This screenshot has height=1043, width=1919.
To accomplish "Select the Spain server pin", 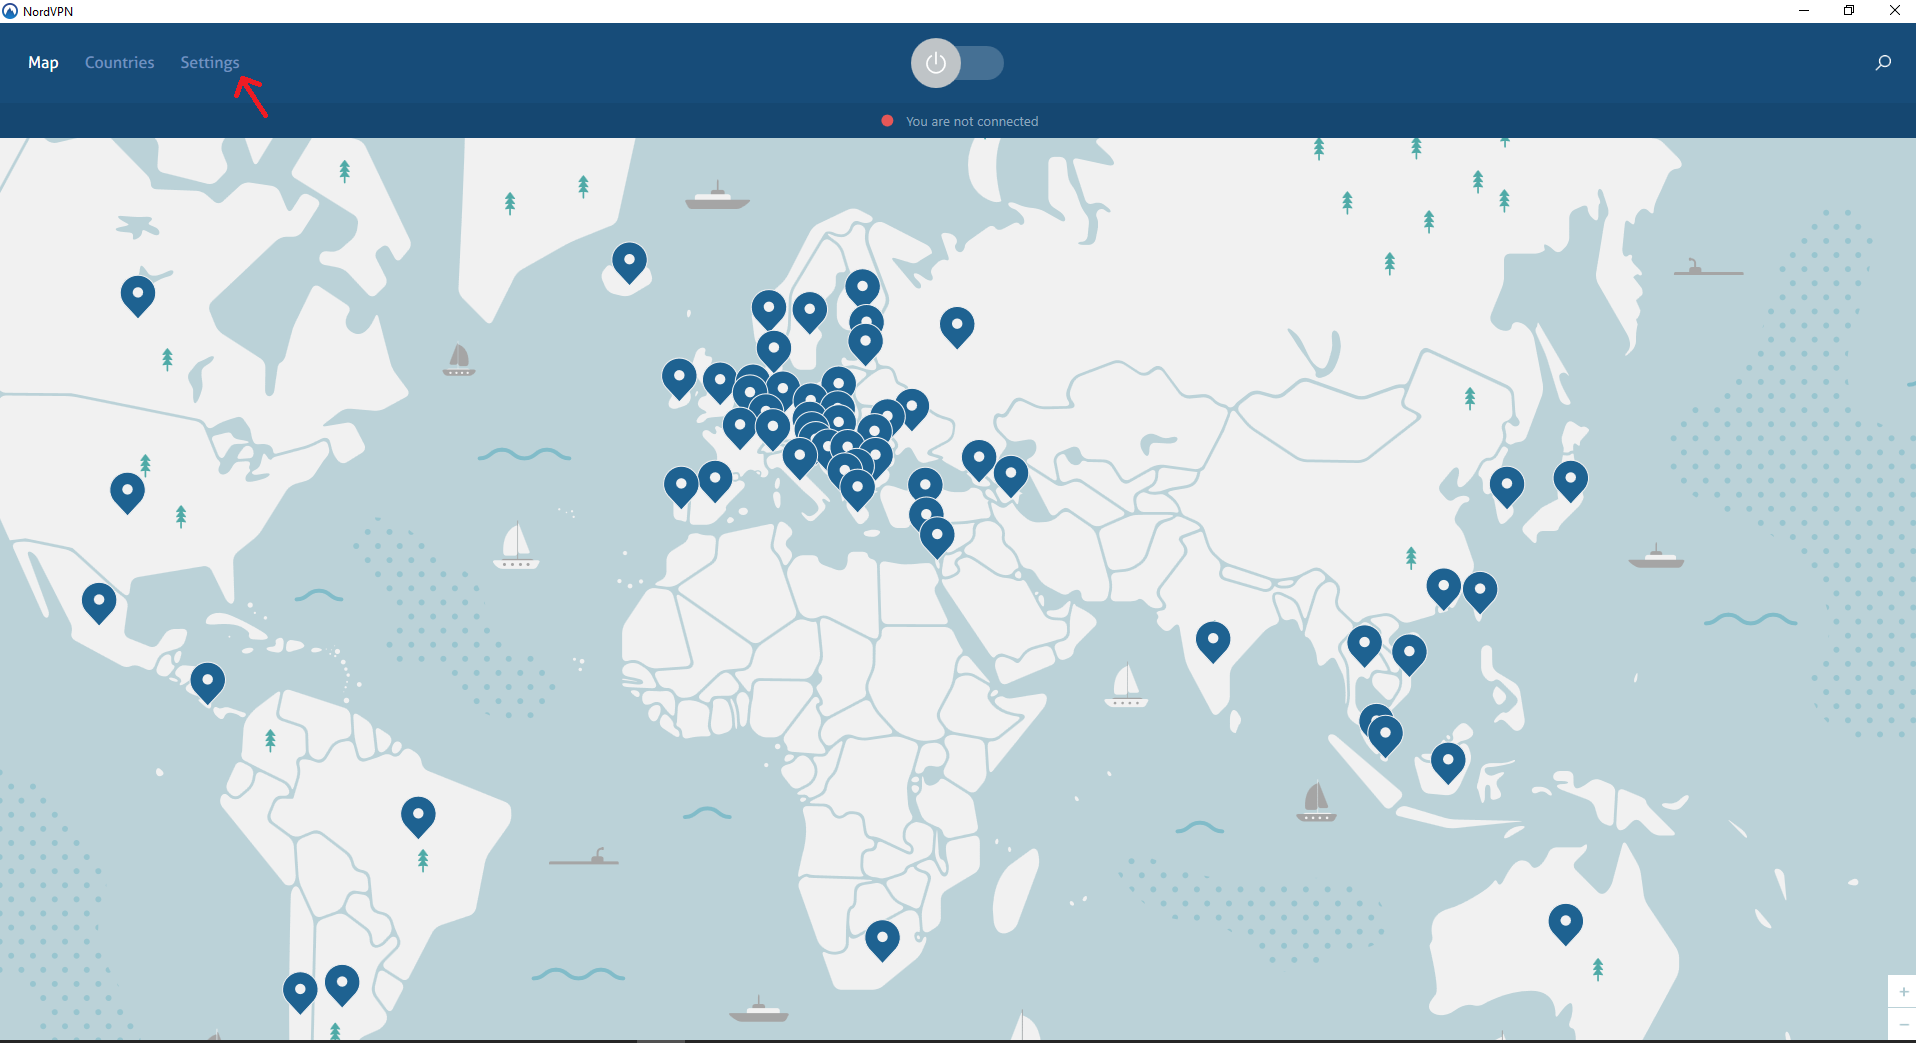I will click(x=715, y=482).
